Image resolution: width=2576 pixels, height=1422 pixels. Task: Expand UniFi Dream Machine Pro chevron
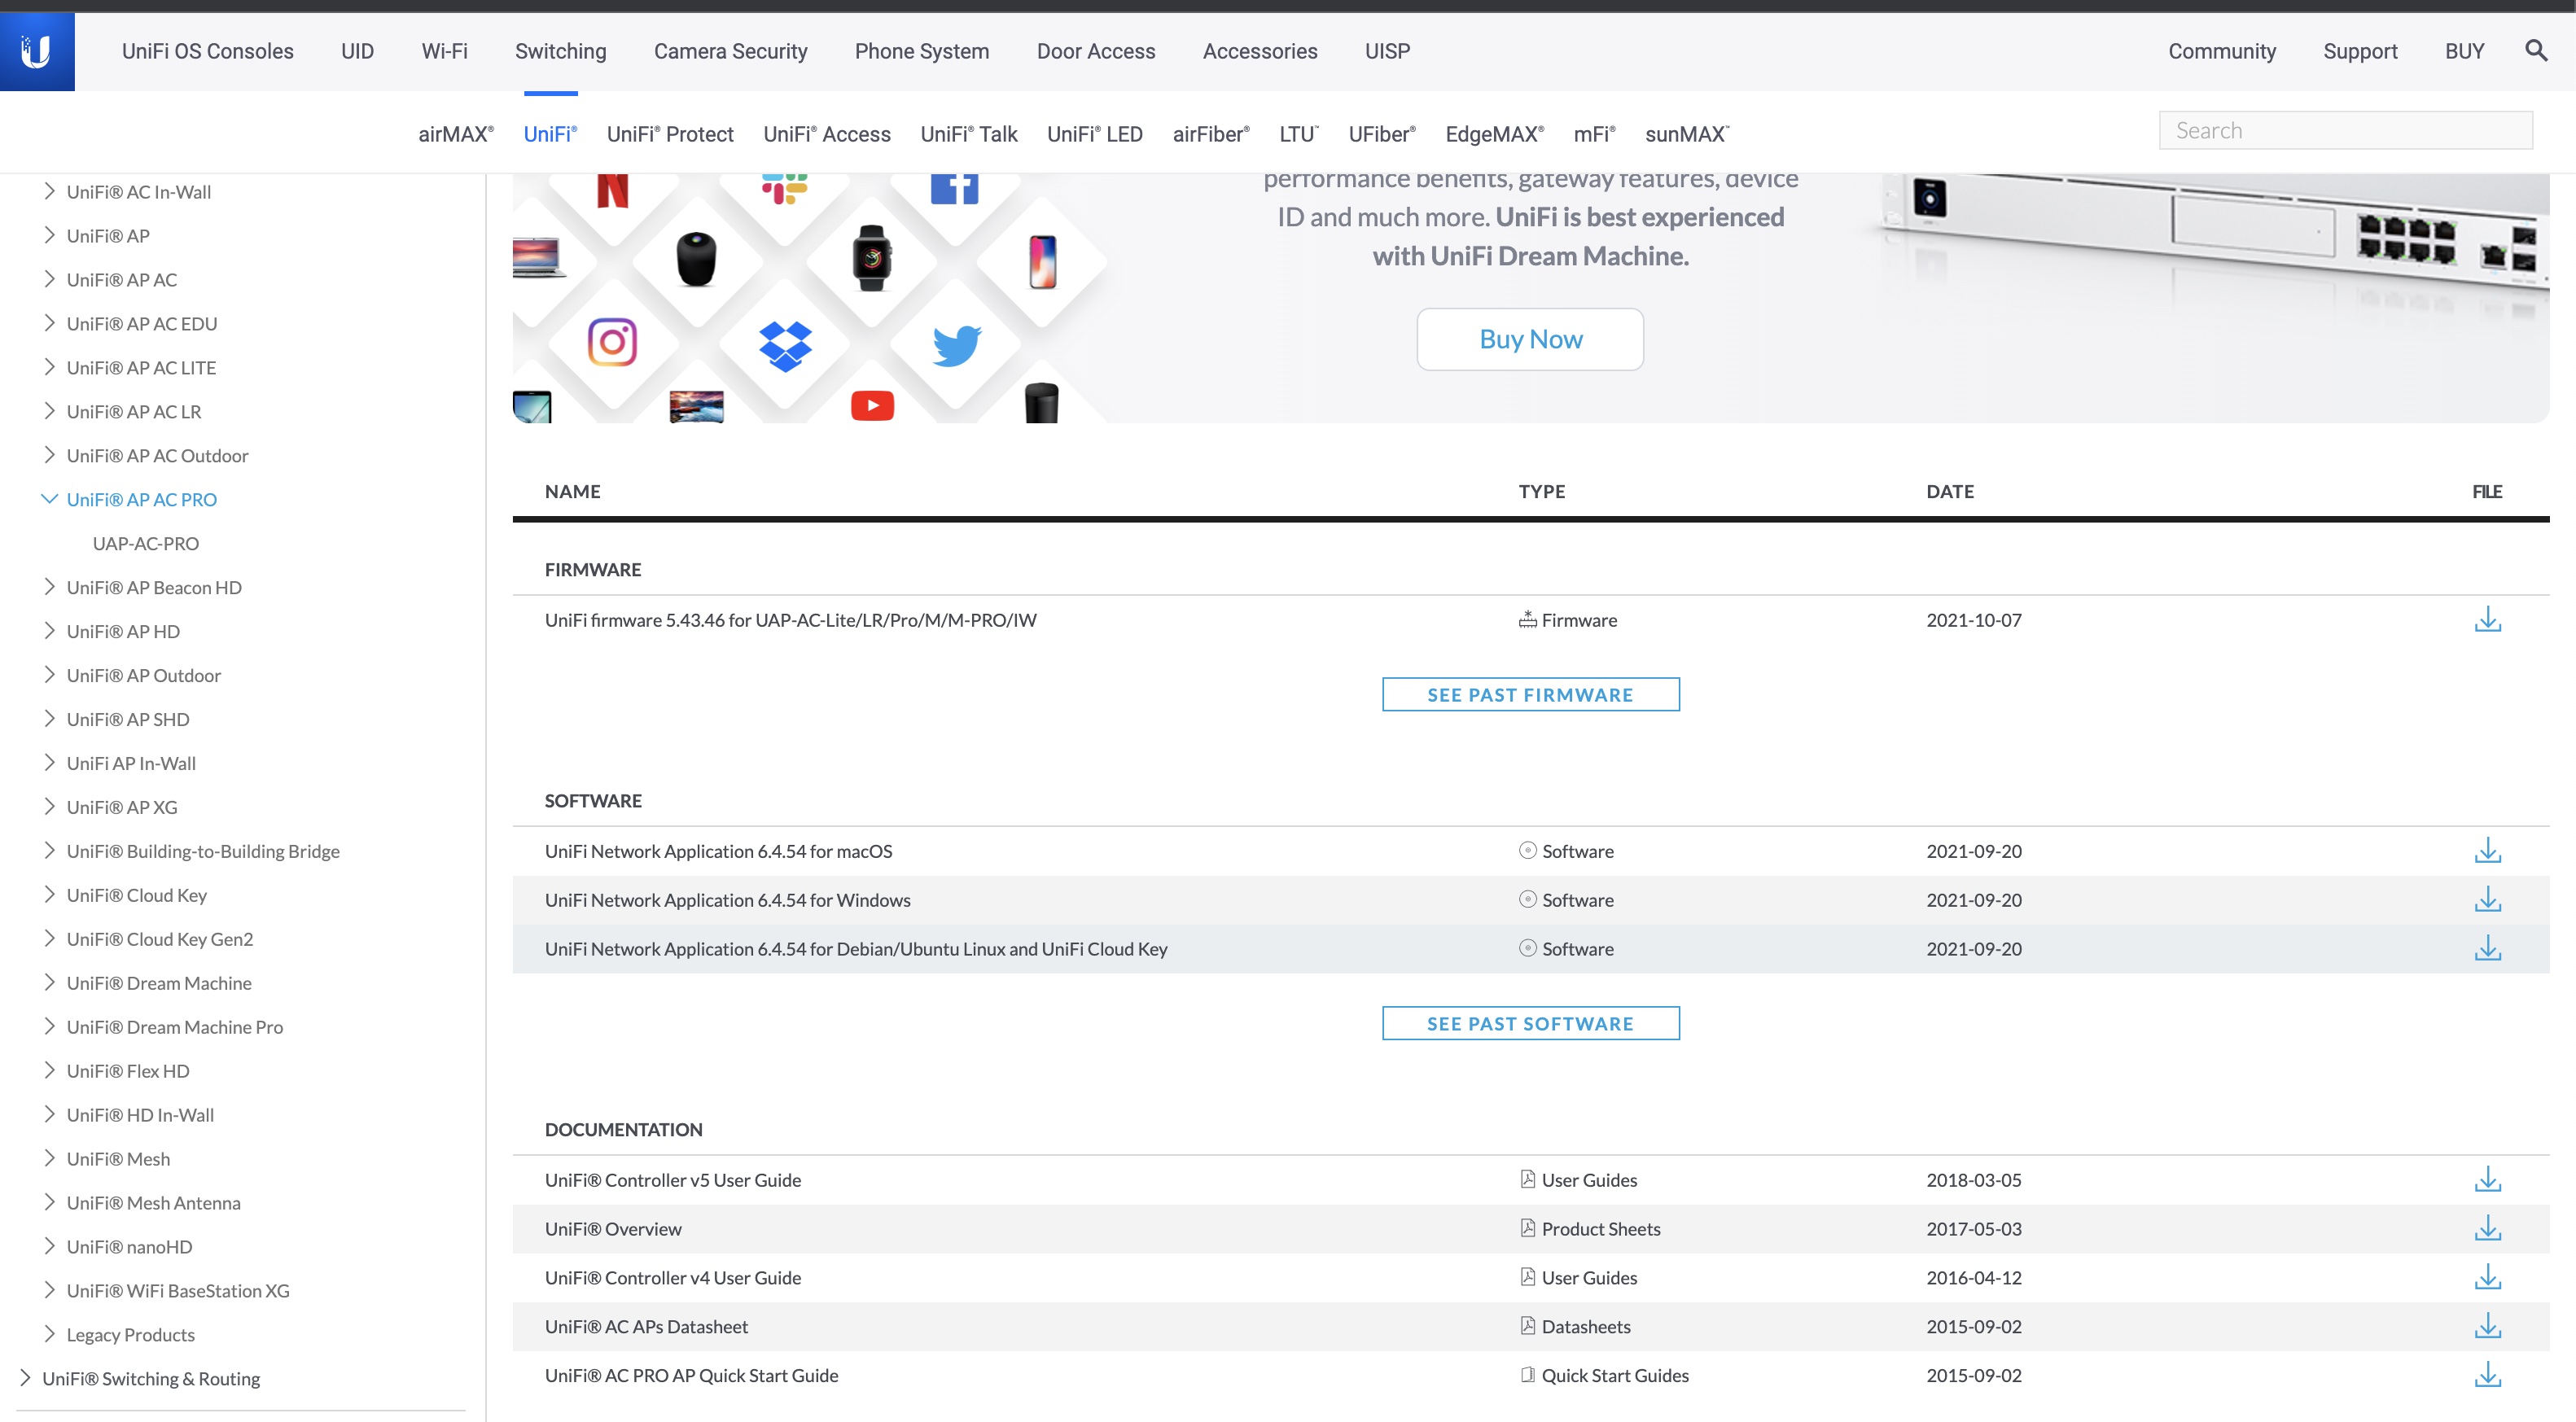pyautogui.click(x=49, y=1027)
